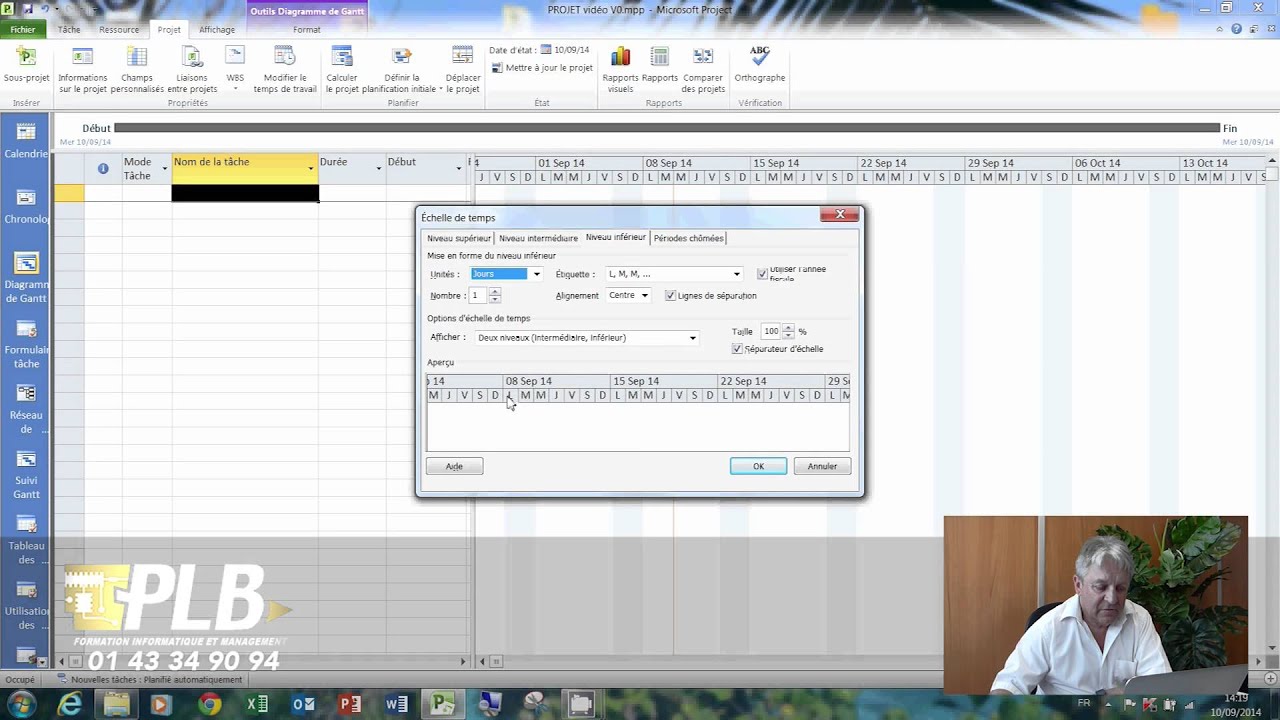Switch to the Ressource ribbon tab
The image size is (1280, 720).
click(x=119, y=30)
